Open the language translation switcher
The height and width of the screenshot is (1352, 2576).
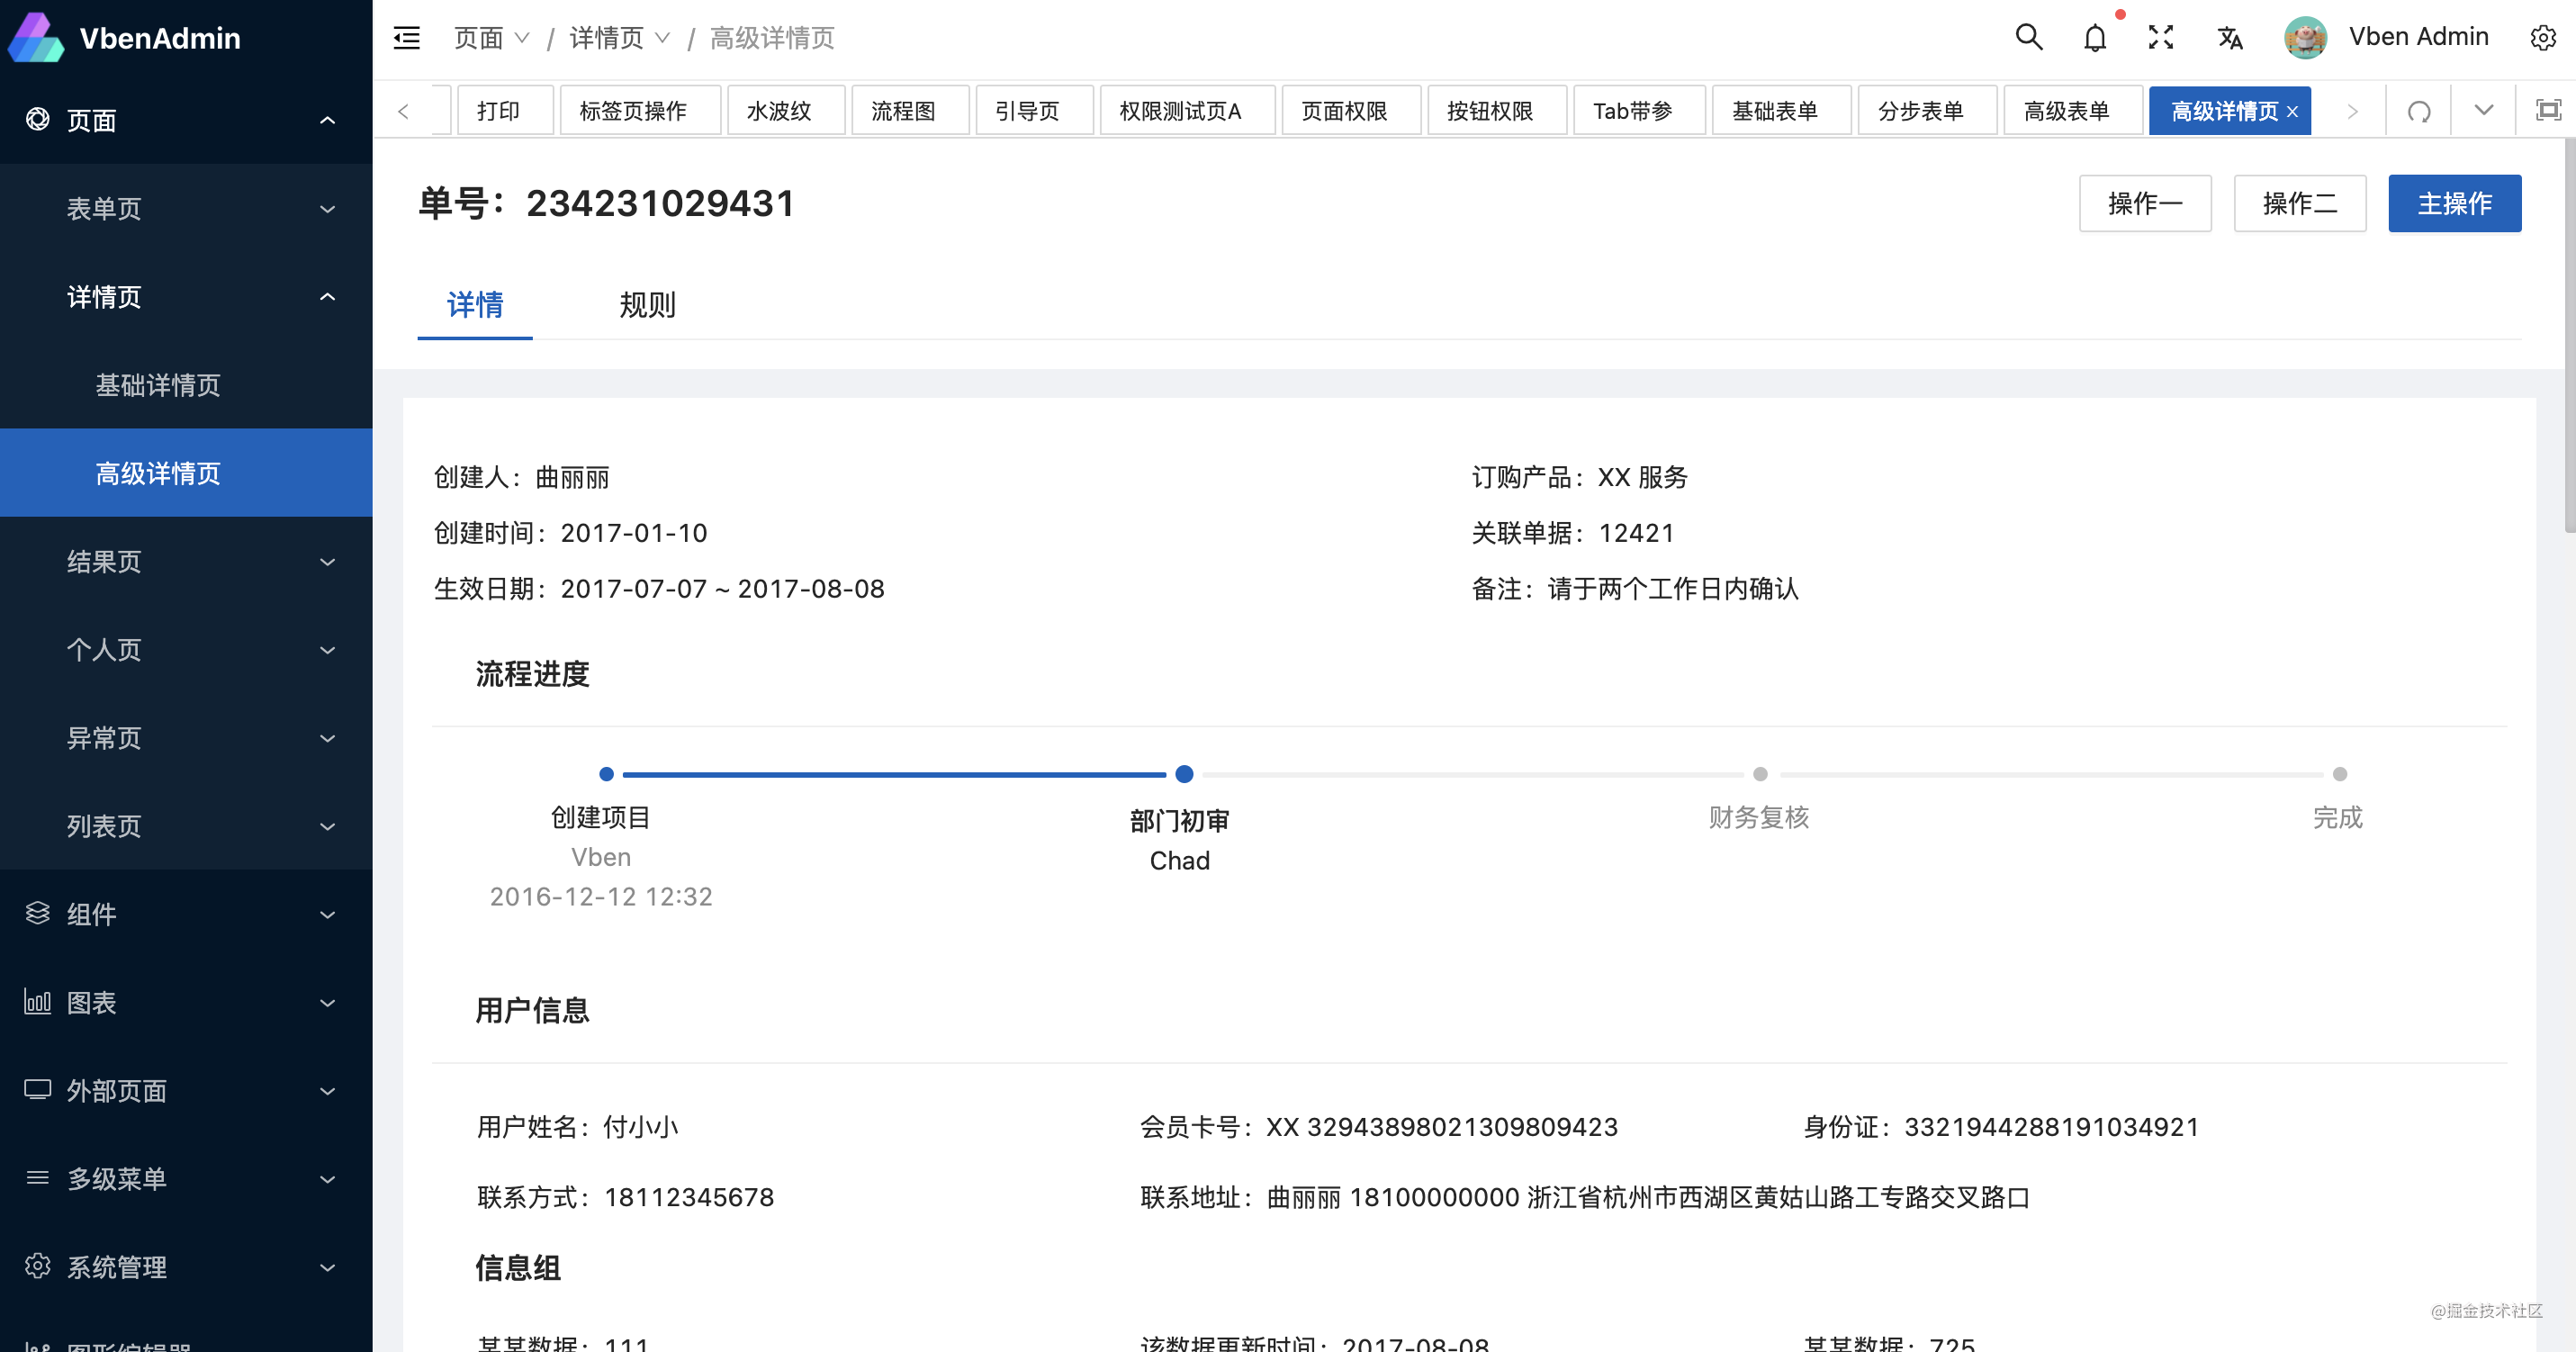click(x=2229, y=38)
